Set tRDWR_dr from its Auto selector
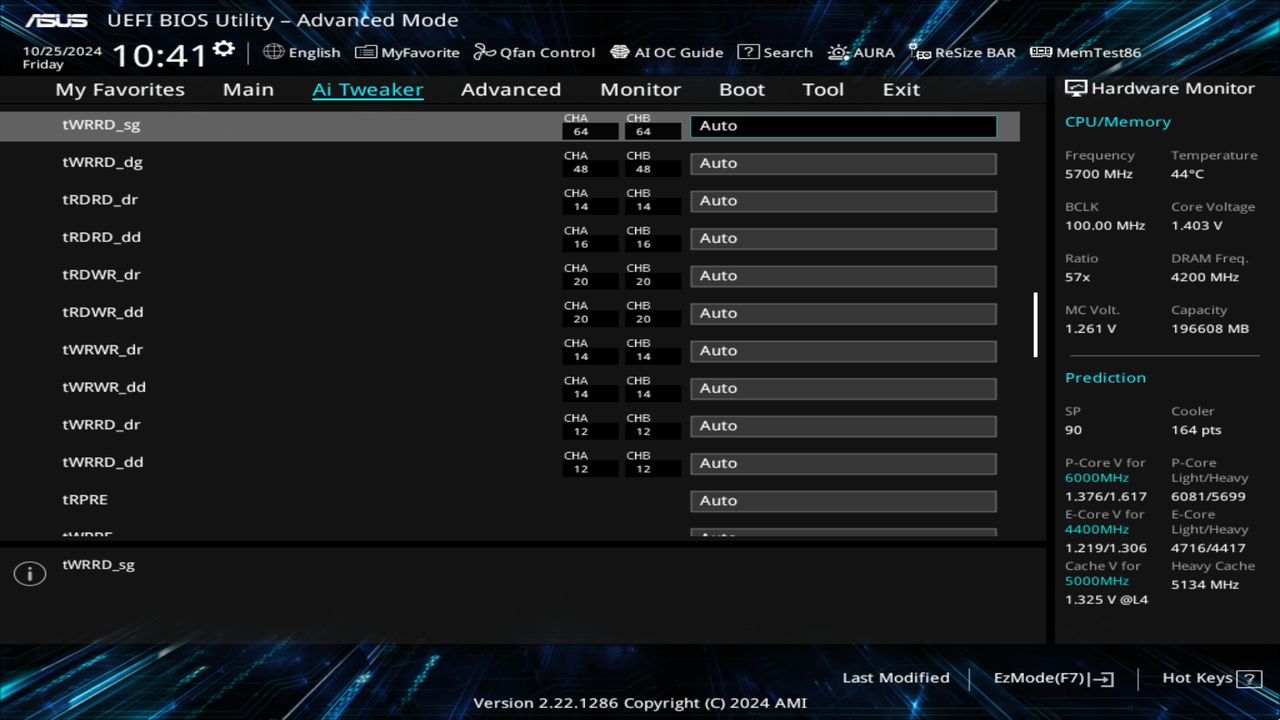Screen dimensions: 1280x720 tap(843, 275)
